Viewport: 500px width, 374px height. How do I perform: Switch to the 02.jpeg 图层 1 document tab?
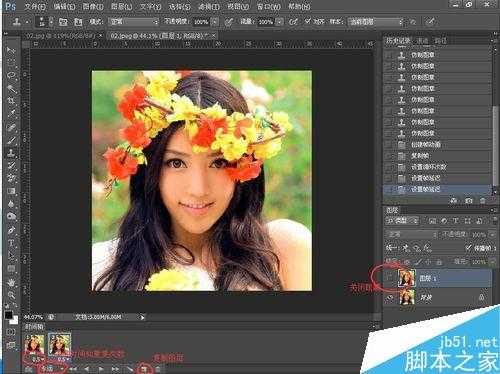(x=162, y=35)
